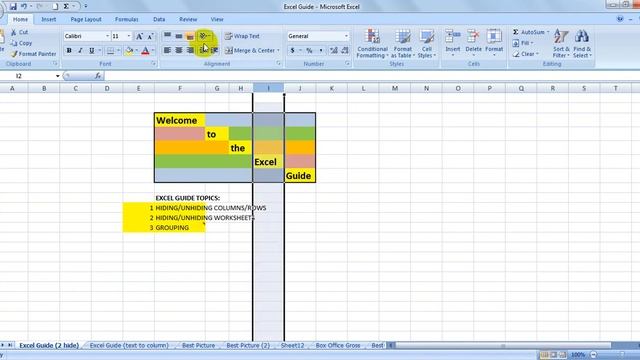Image resolution: width=640 pixels, height=360 pixels.
Task: Apply Bold formatting
Action: tap(69, 51)
